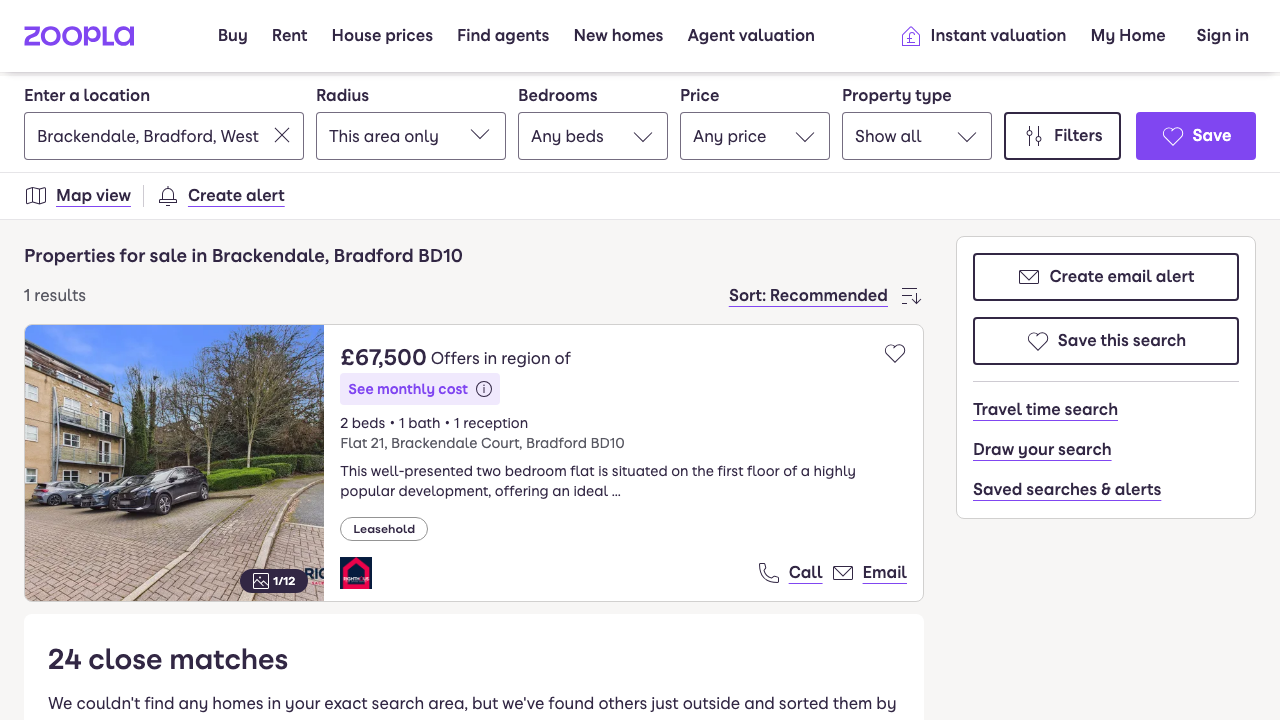Image resolution: width=1280 pixels, height=720 pixels.
Task: Open the Map view with the map icon
Action: [36, 195]
